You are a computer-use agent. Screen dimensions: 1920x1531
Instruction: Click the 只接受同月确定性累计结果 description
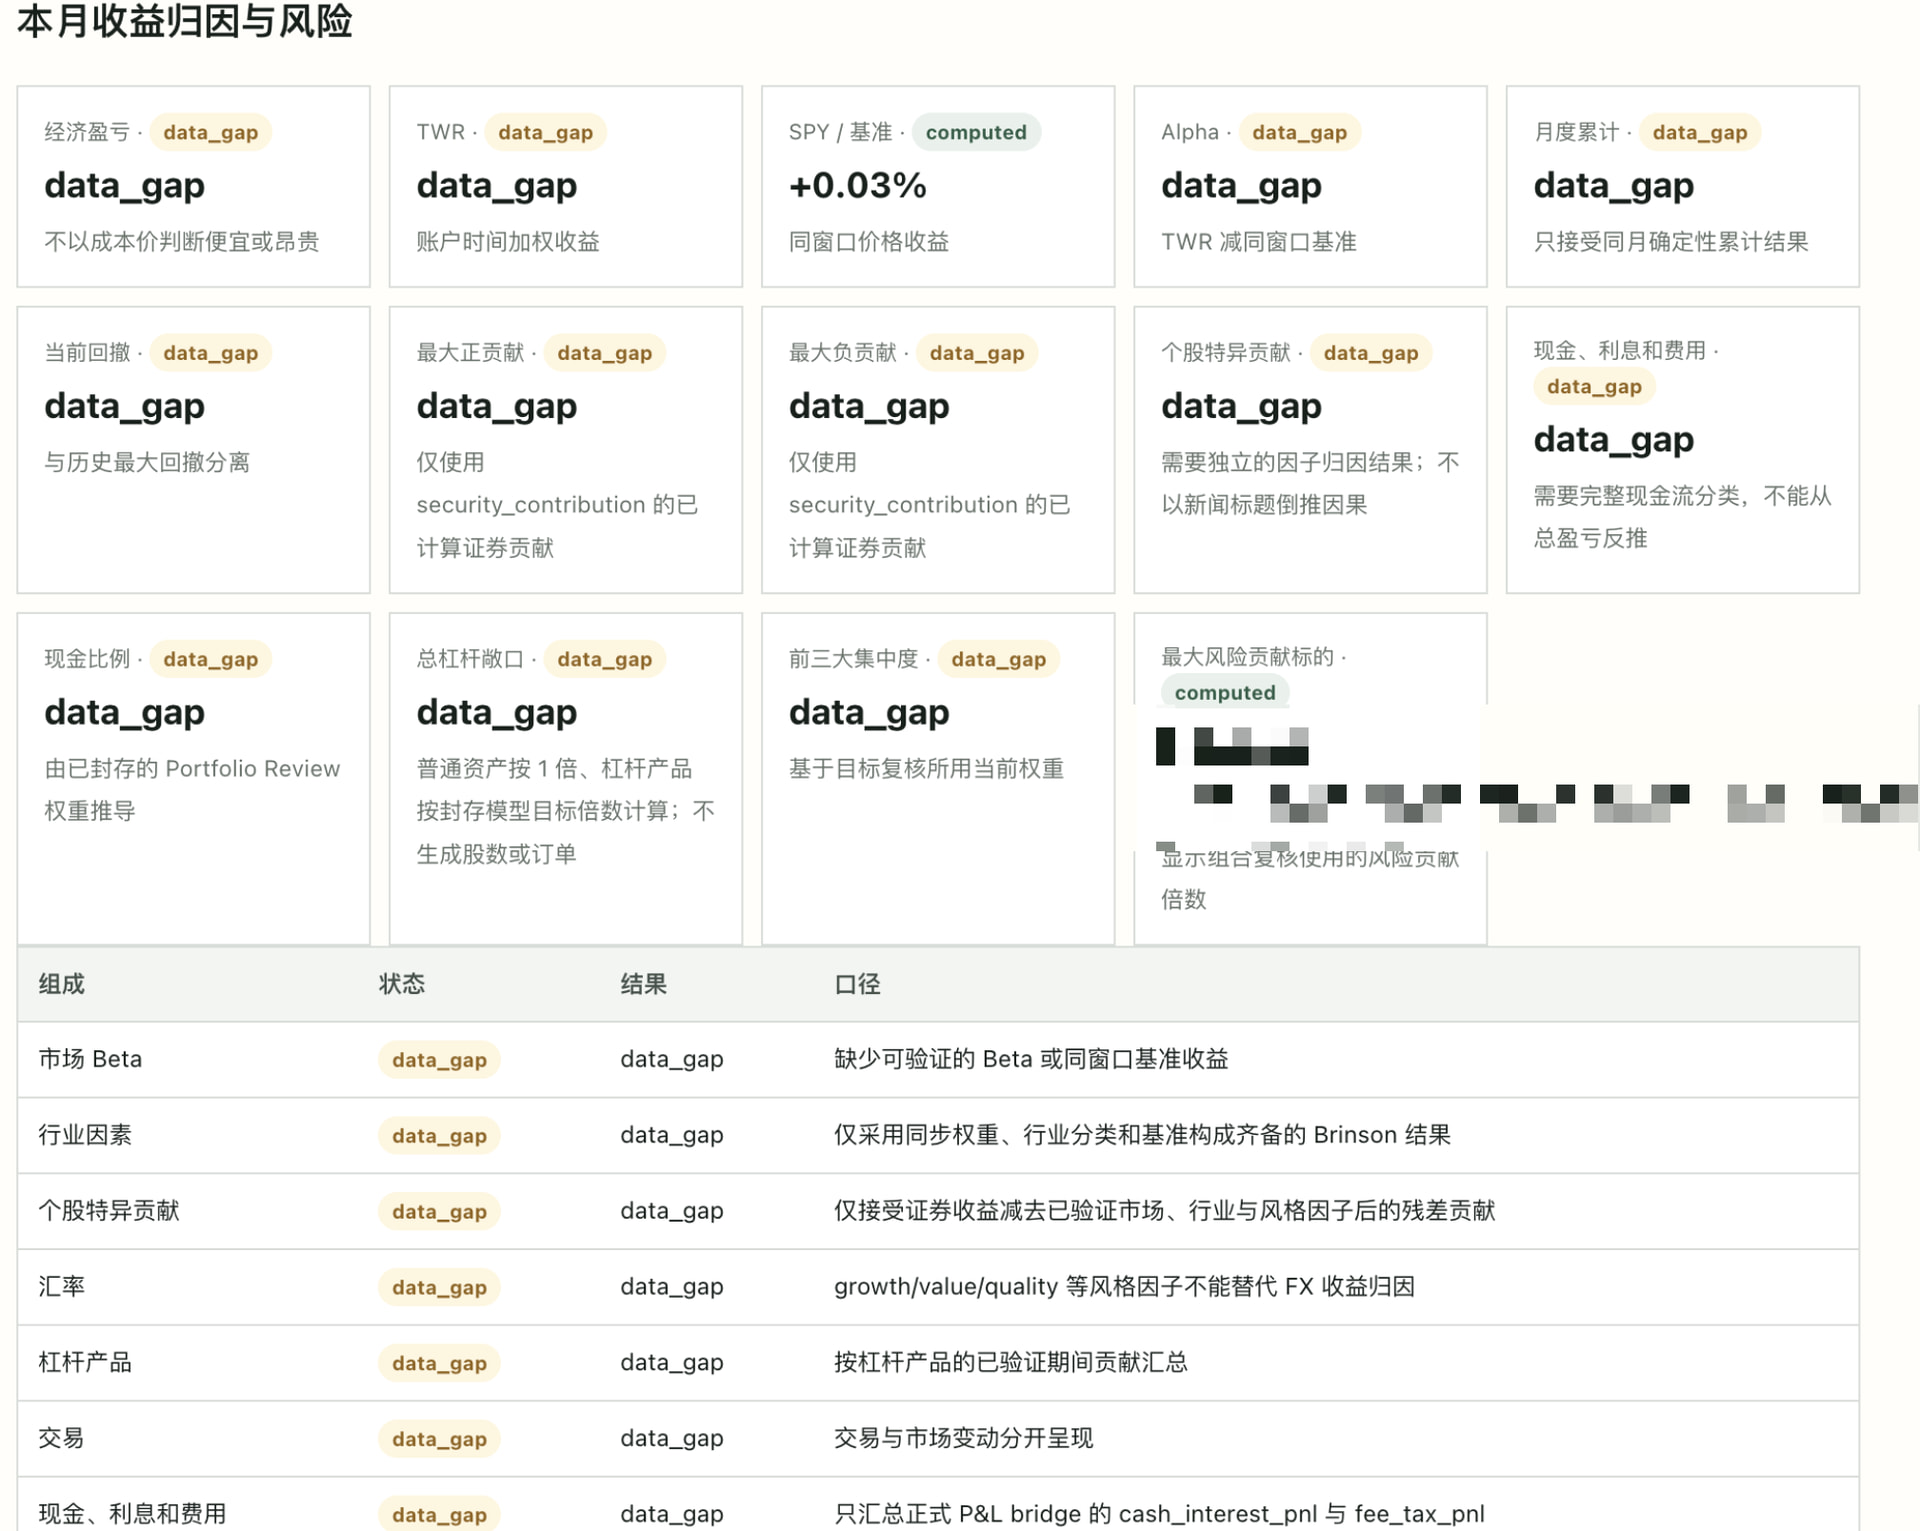(x=1671, y=241)
